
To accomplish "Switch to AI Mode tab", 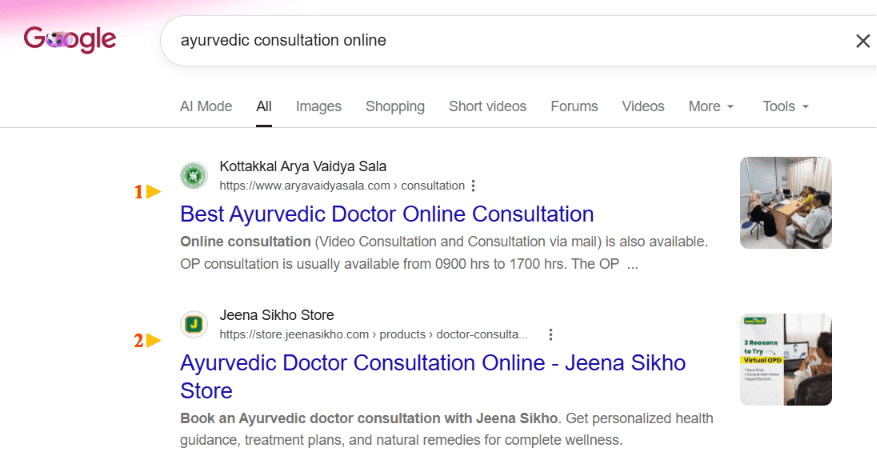I will (x=206, y=106).
